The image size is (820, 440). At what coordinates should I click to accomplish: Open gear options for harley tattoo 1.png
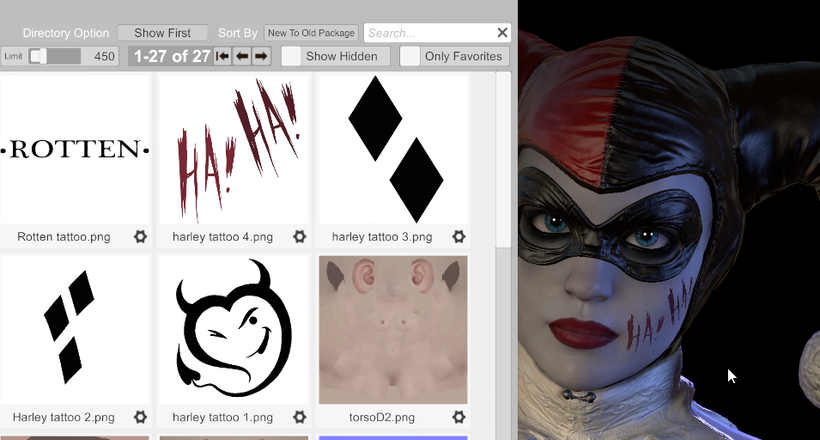tap(299, 417)
